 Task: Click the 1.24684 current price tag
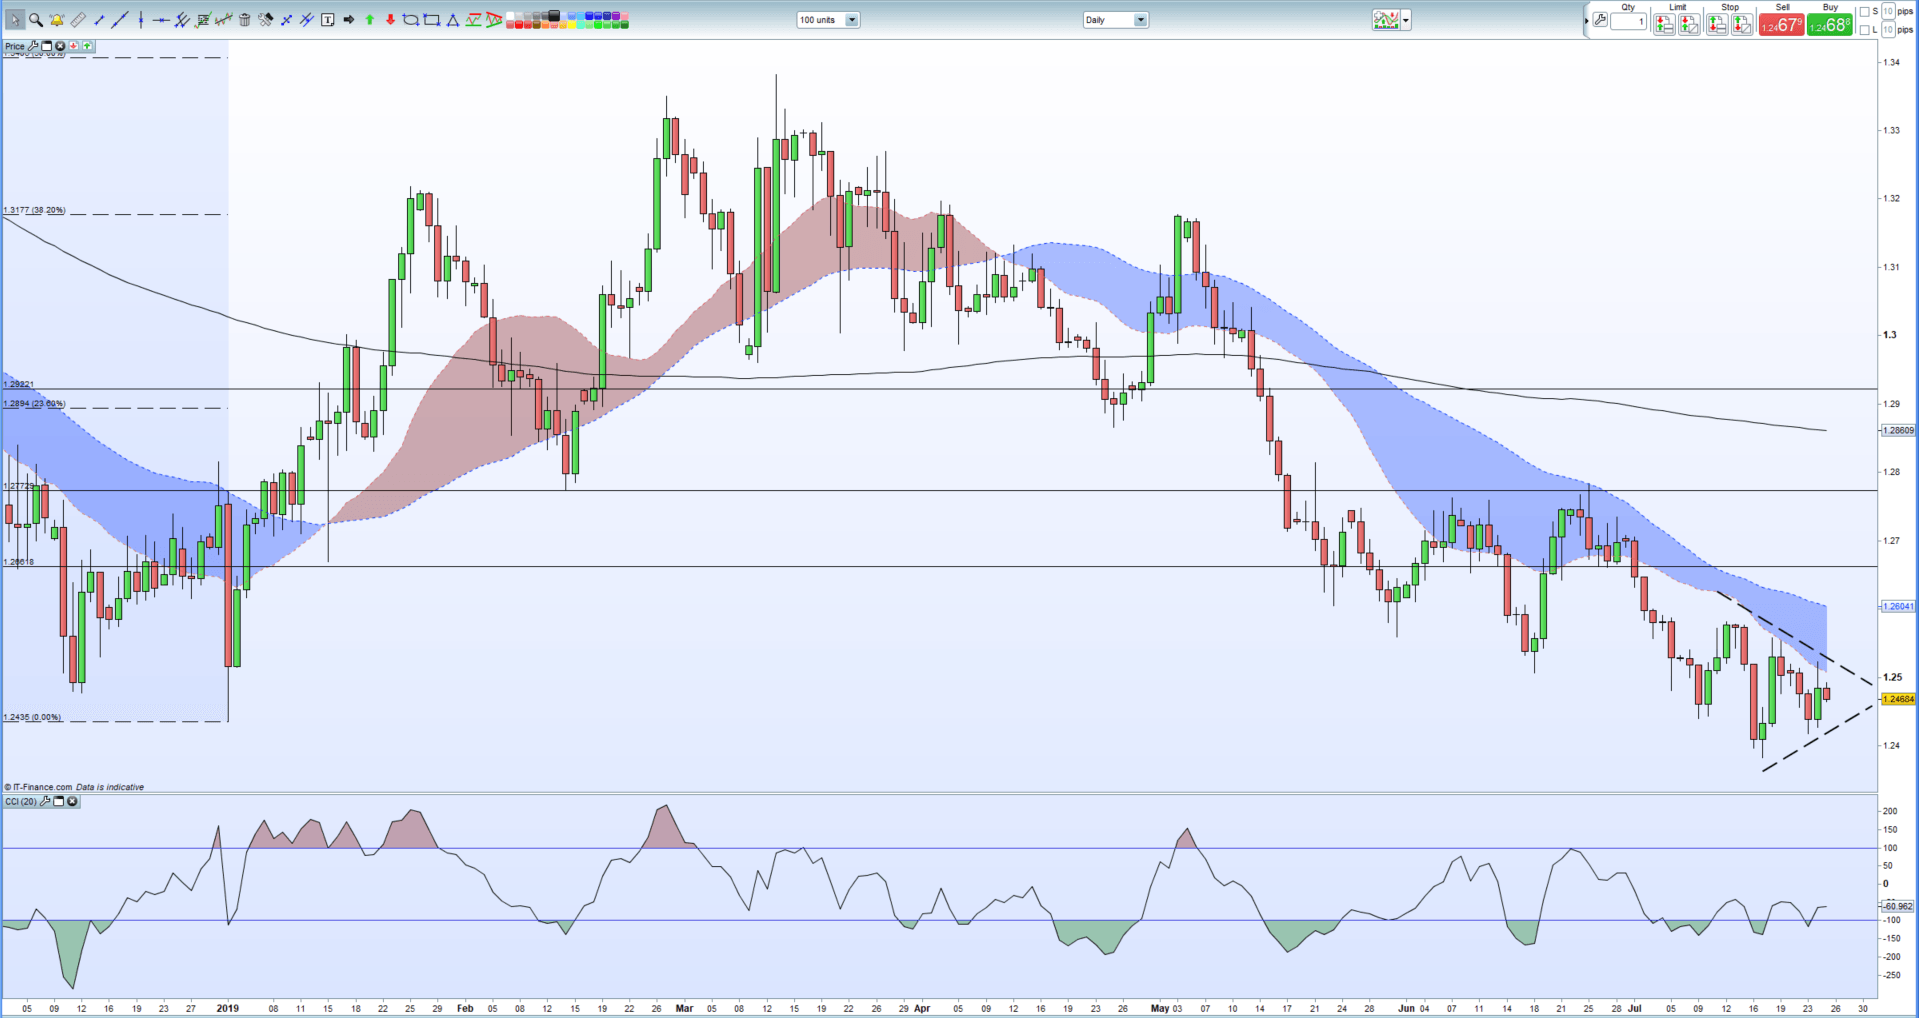pos(1898,699)
